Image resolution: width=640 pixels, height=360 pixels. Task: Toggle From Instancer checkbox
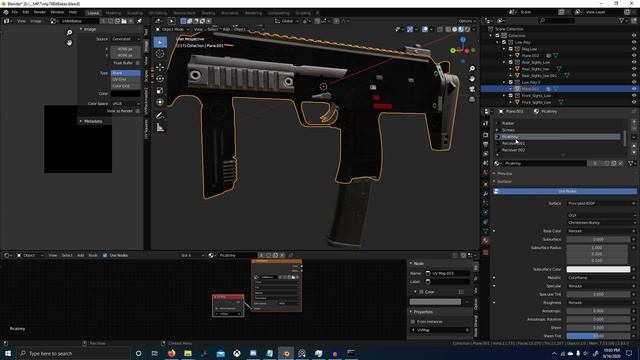tap(413, 322)
